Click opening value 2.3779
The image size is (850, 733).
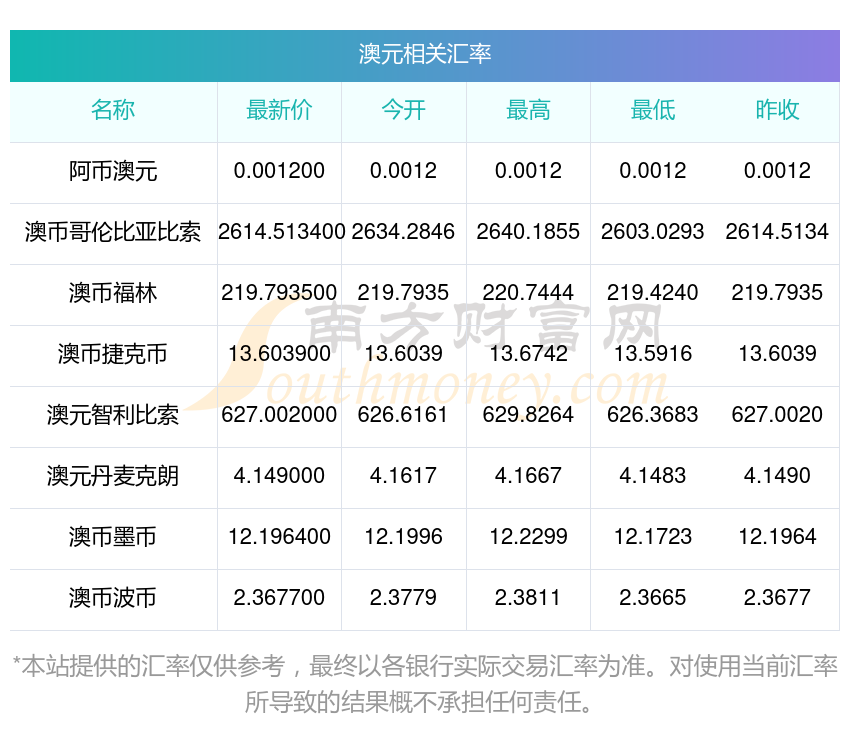pos(403,598)
